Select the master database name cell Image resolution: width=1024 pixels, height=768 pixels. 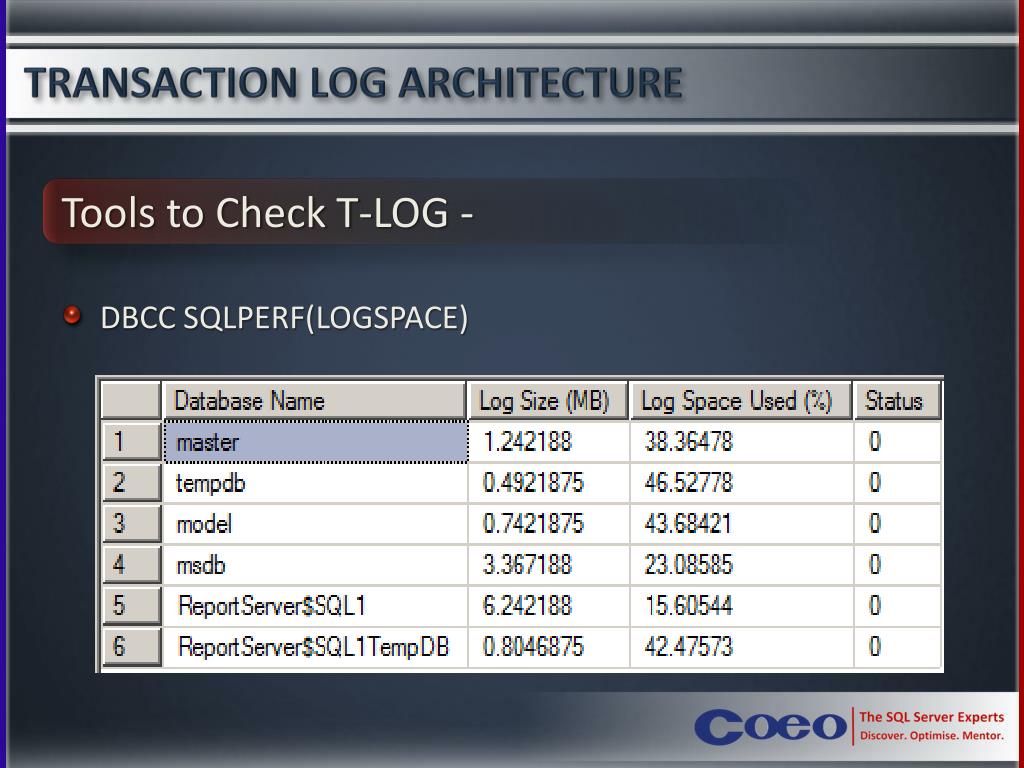[316, 442]
